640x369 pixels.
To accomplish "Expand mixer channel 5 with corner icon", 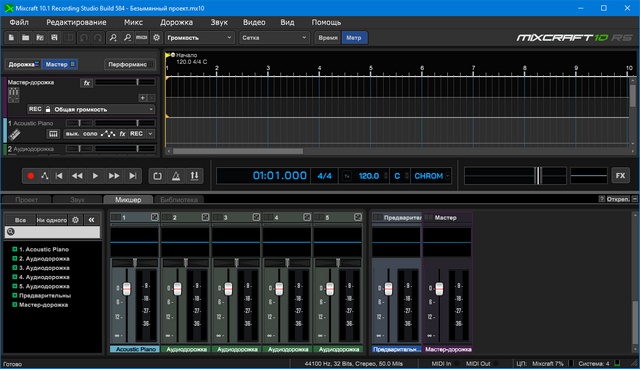I will (358, 217).
